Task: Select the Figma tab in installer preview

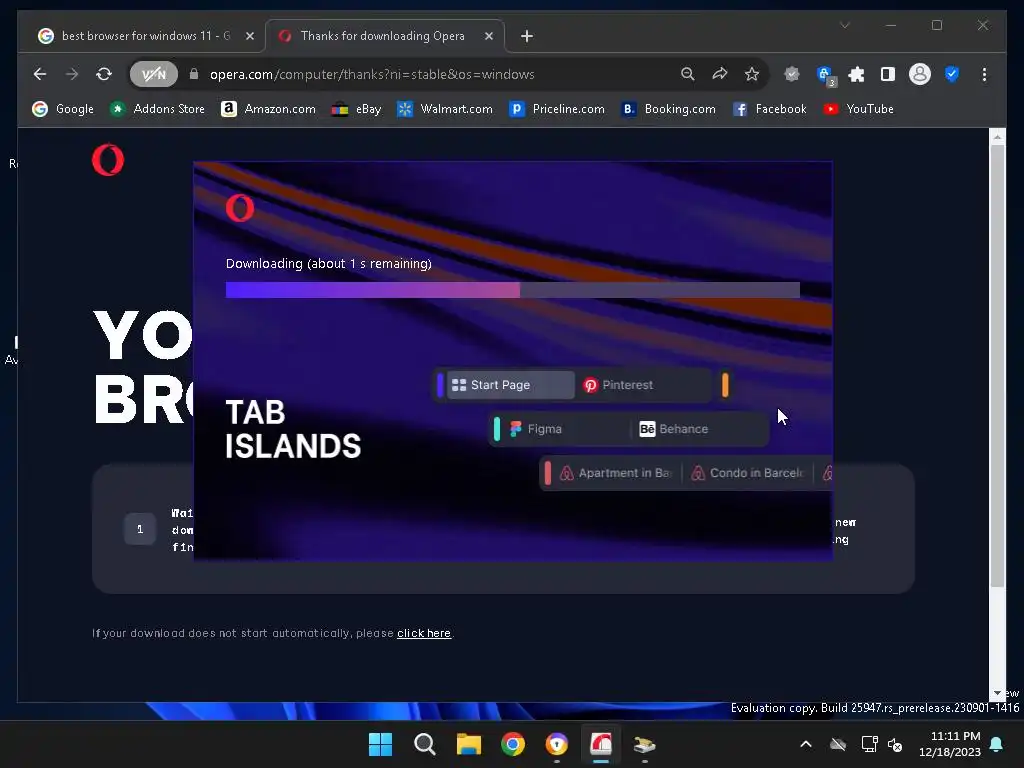Action: pyautogui.click(x=565, y=429)
